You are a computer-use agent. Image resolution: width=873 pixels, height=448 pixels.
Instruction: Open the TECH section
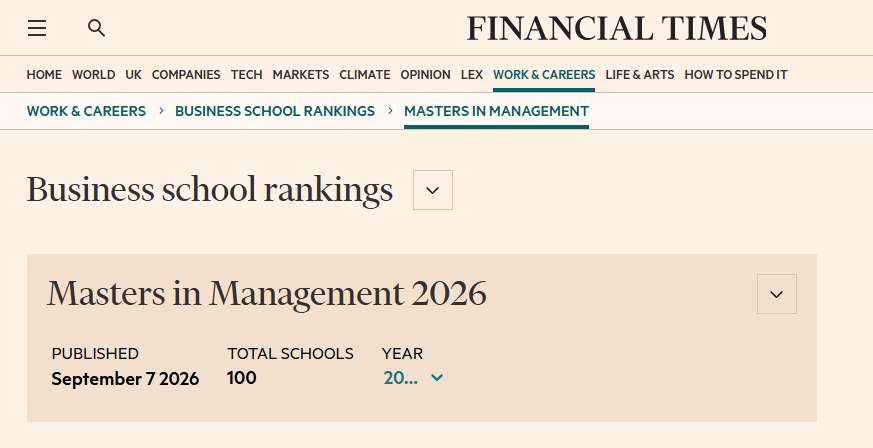coord(247,75)
